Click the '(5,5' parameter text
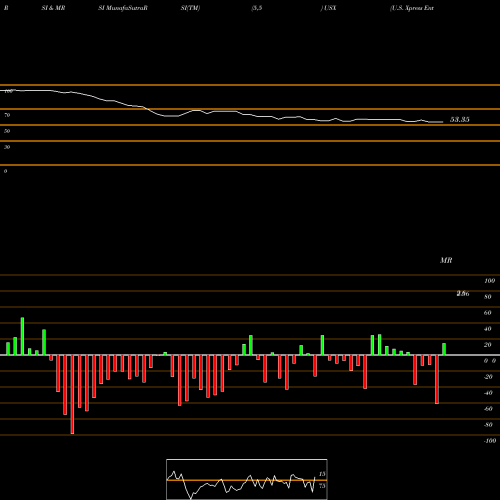 coord(257,8)
